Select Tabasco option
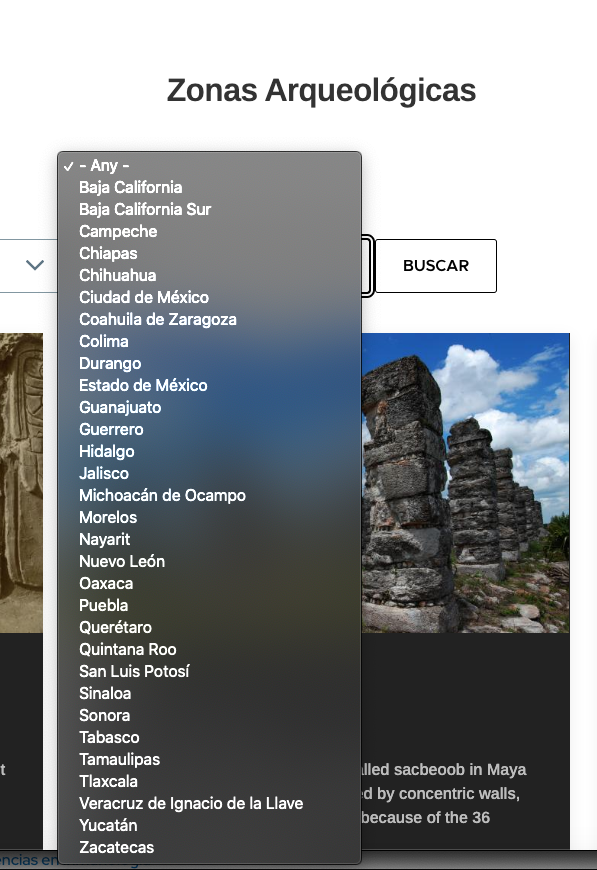 pos(210,737)
